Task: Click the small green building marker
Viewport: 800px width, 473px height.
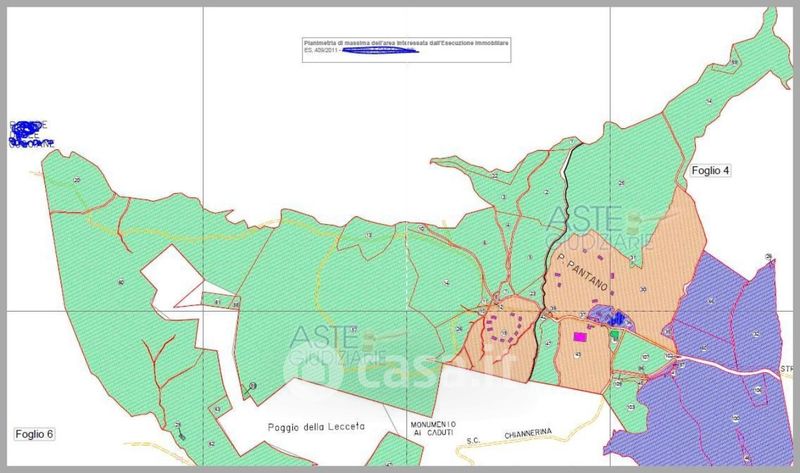Action: 614,336
